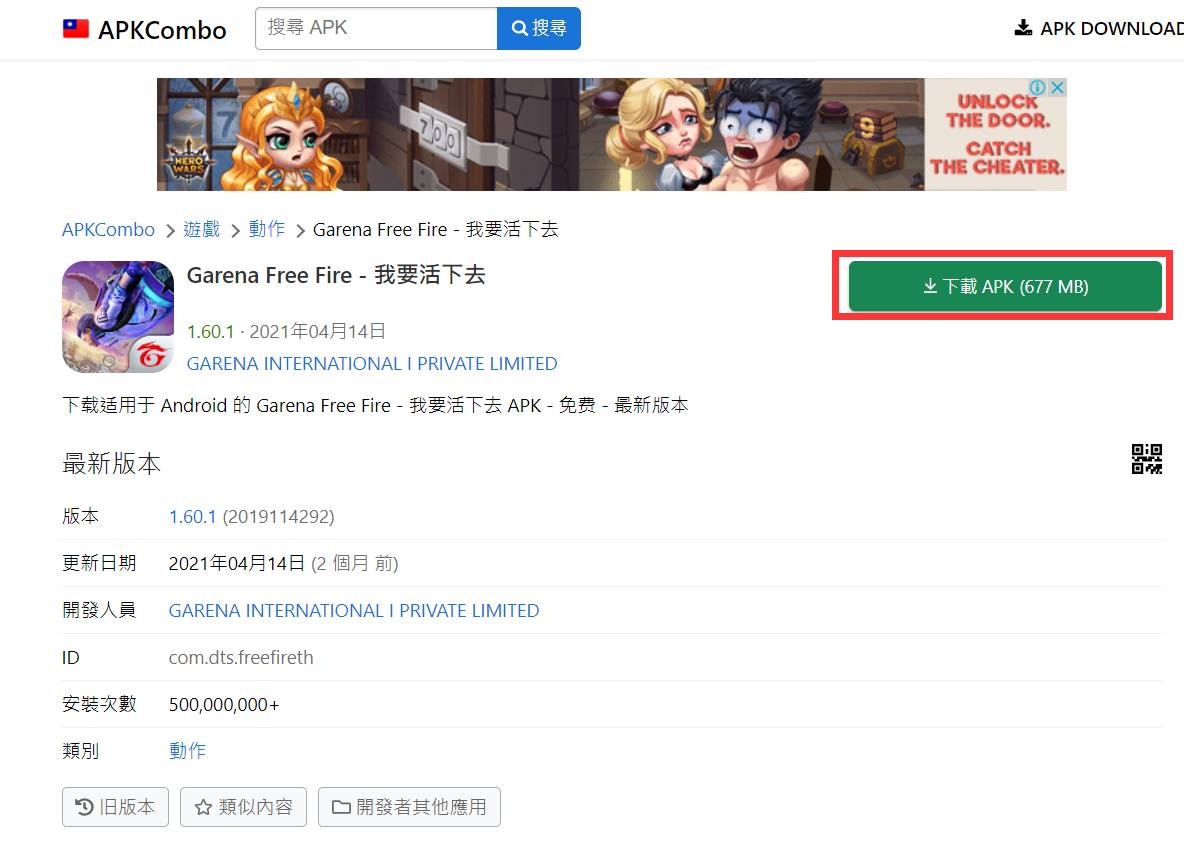Click the 類似內容 similar content button
Screen dimensions: 1184x853
pos(243,807)
